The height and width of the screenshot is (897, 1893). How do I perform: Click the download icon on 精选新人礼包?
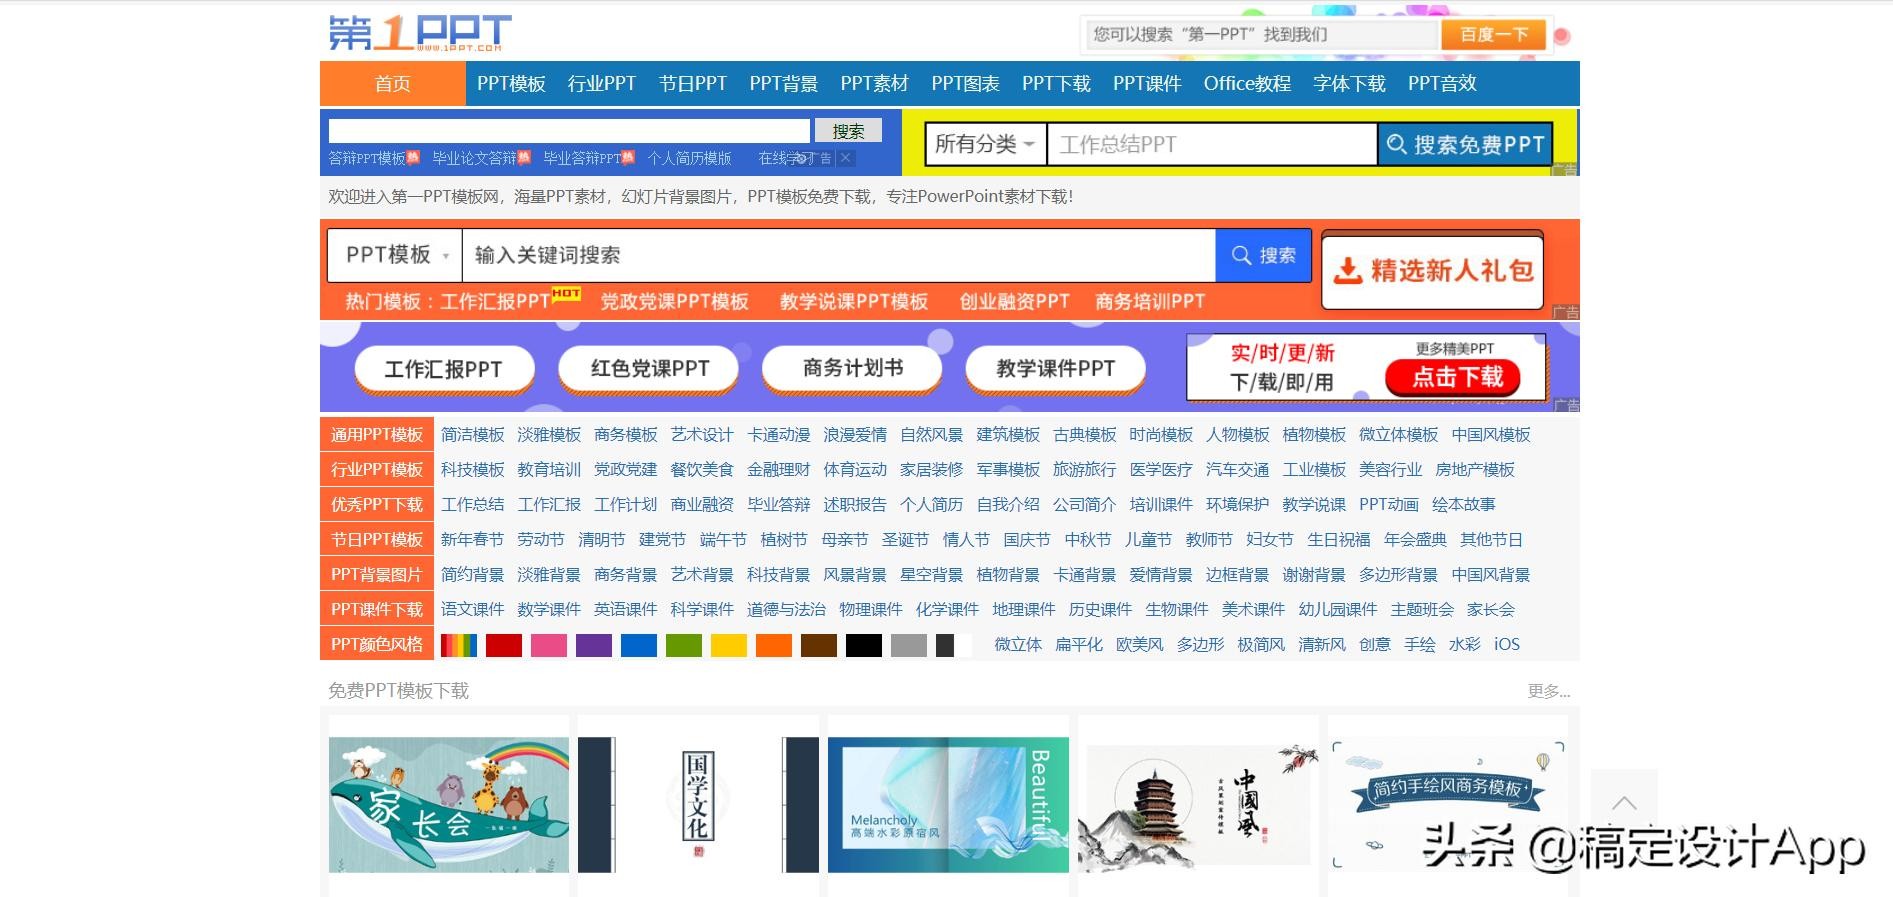pos(1348,271)
